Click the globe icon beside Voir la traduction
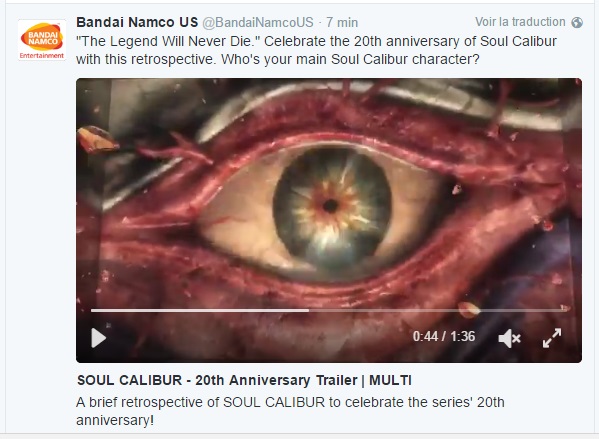The width and height of the screenshot is (599, 439). [x=577, y=23]
